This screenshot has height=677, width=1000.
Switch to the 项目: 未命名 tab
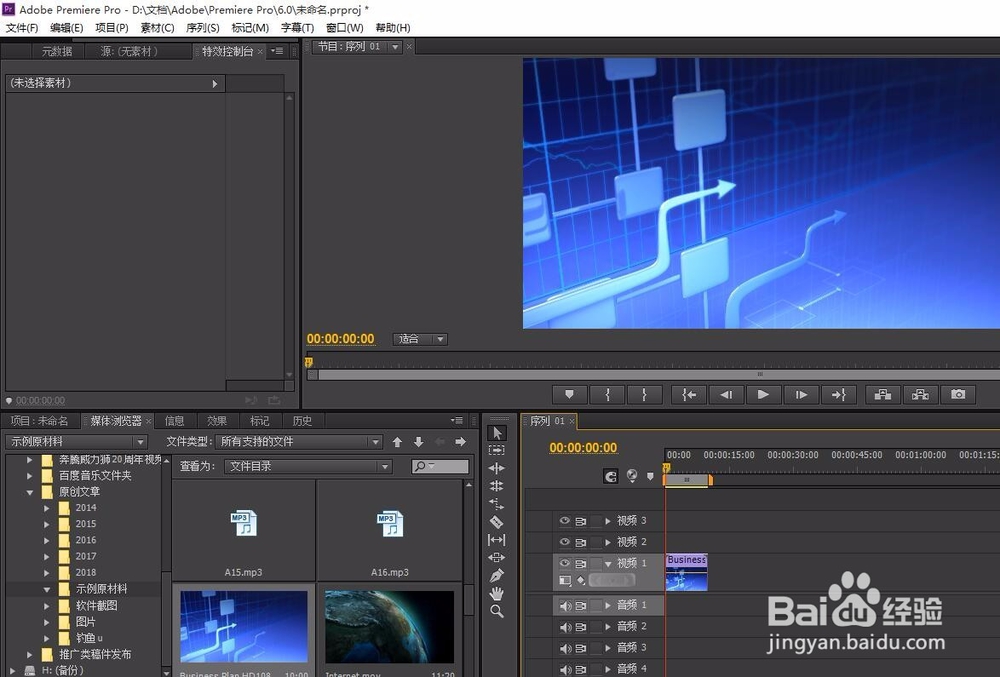coord(40,421)
